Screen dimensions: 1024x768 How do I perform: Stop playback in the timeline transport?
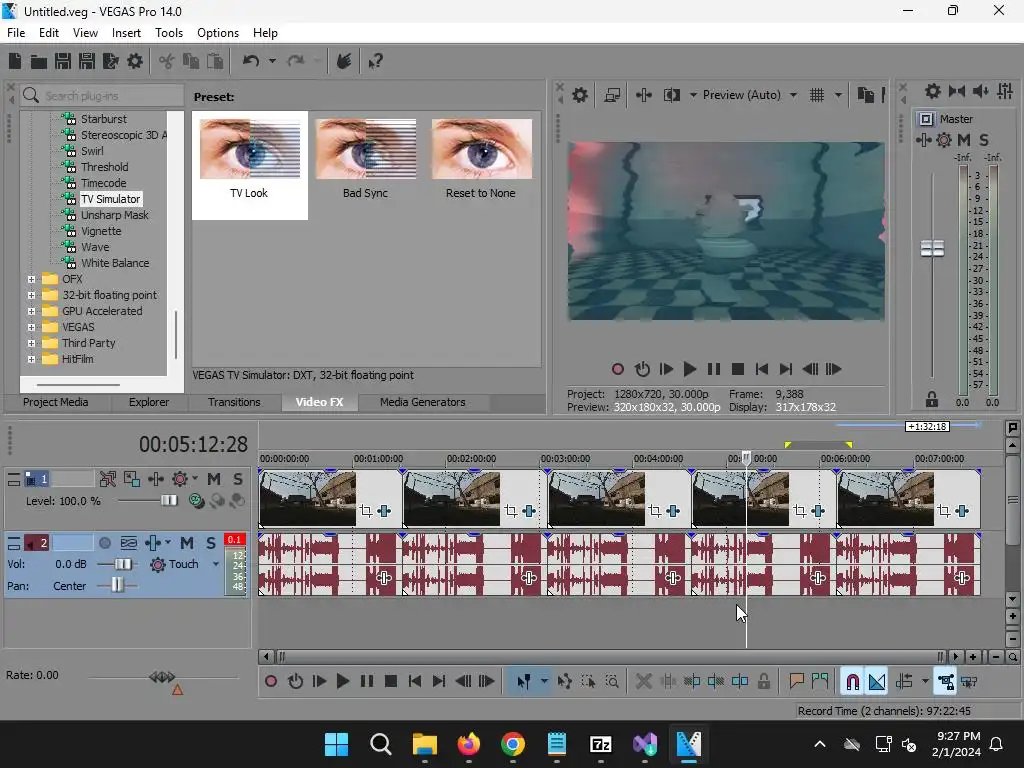tap(391, 682)
